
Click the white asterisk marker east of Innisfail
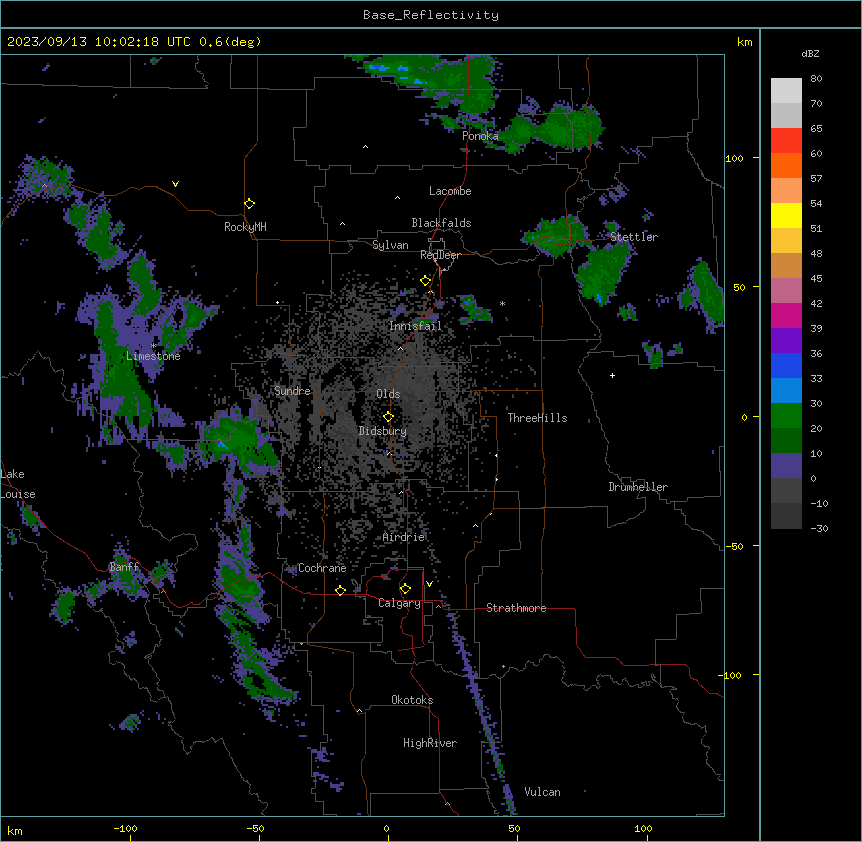coord(502,303)
